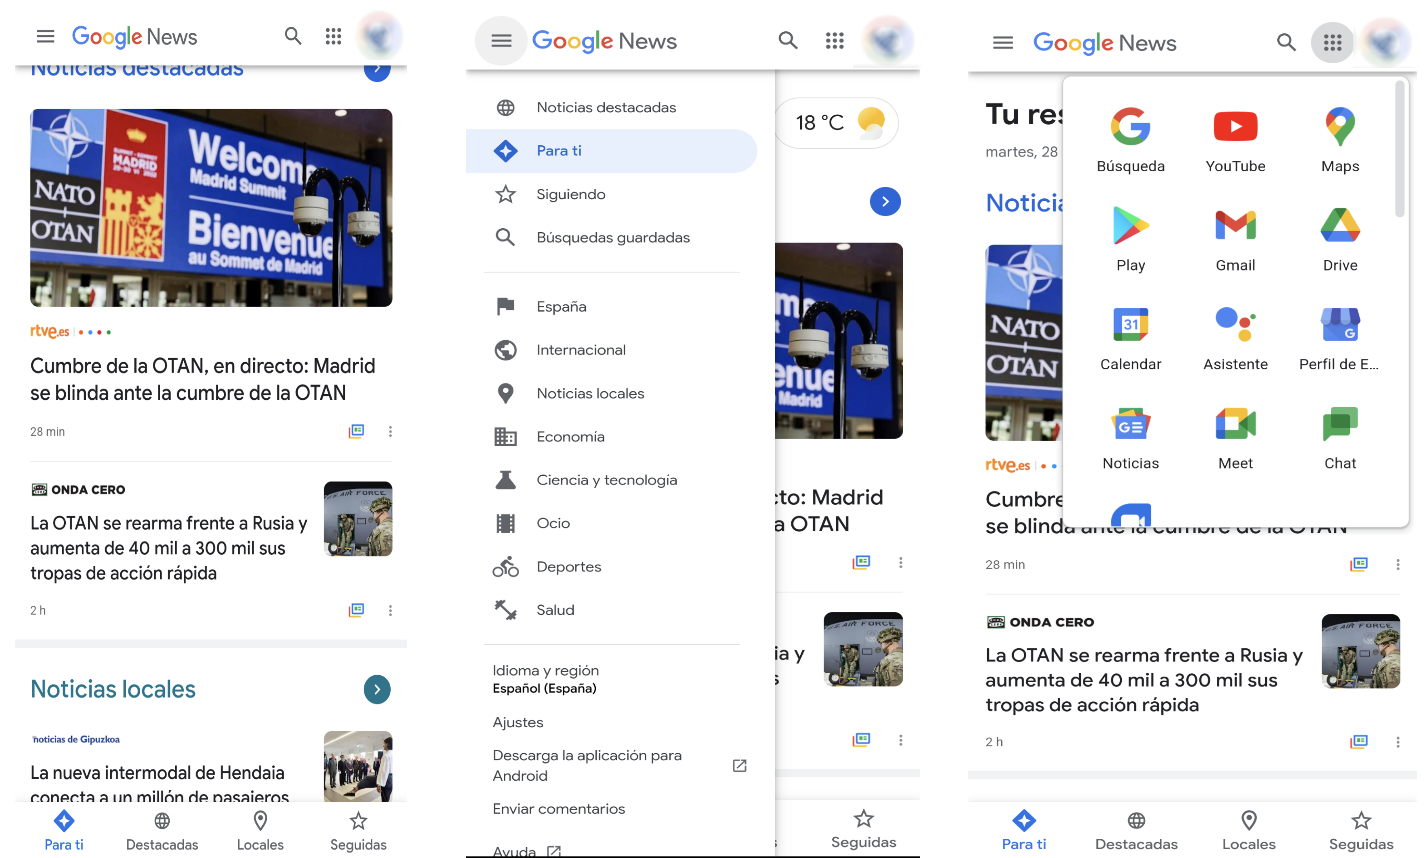Switch to Seguidas tab in the left screen
Image resolution: width=1426 pixels, height=858 pixels.
coord(358,831)
